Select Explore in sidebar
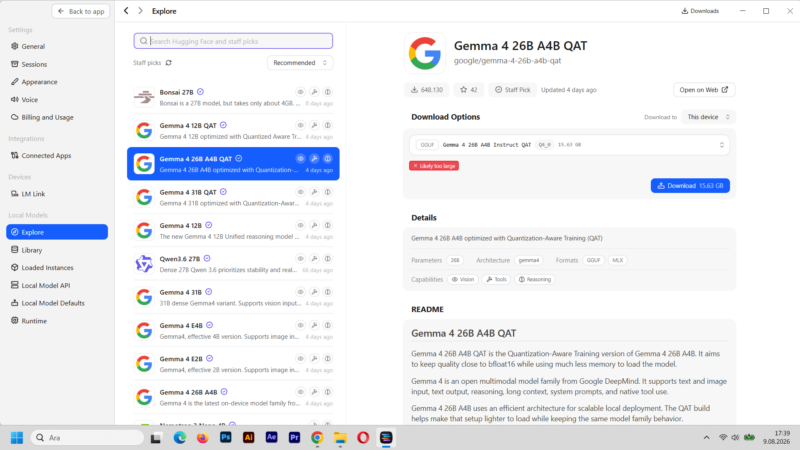 tap(57, 232)
